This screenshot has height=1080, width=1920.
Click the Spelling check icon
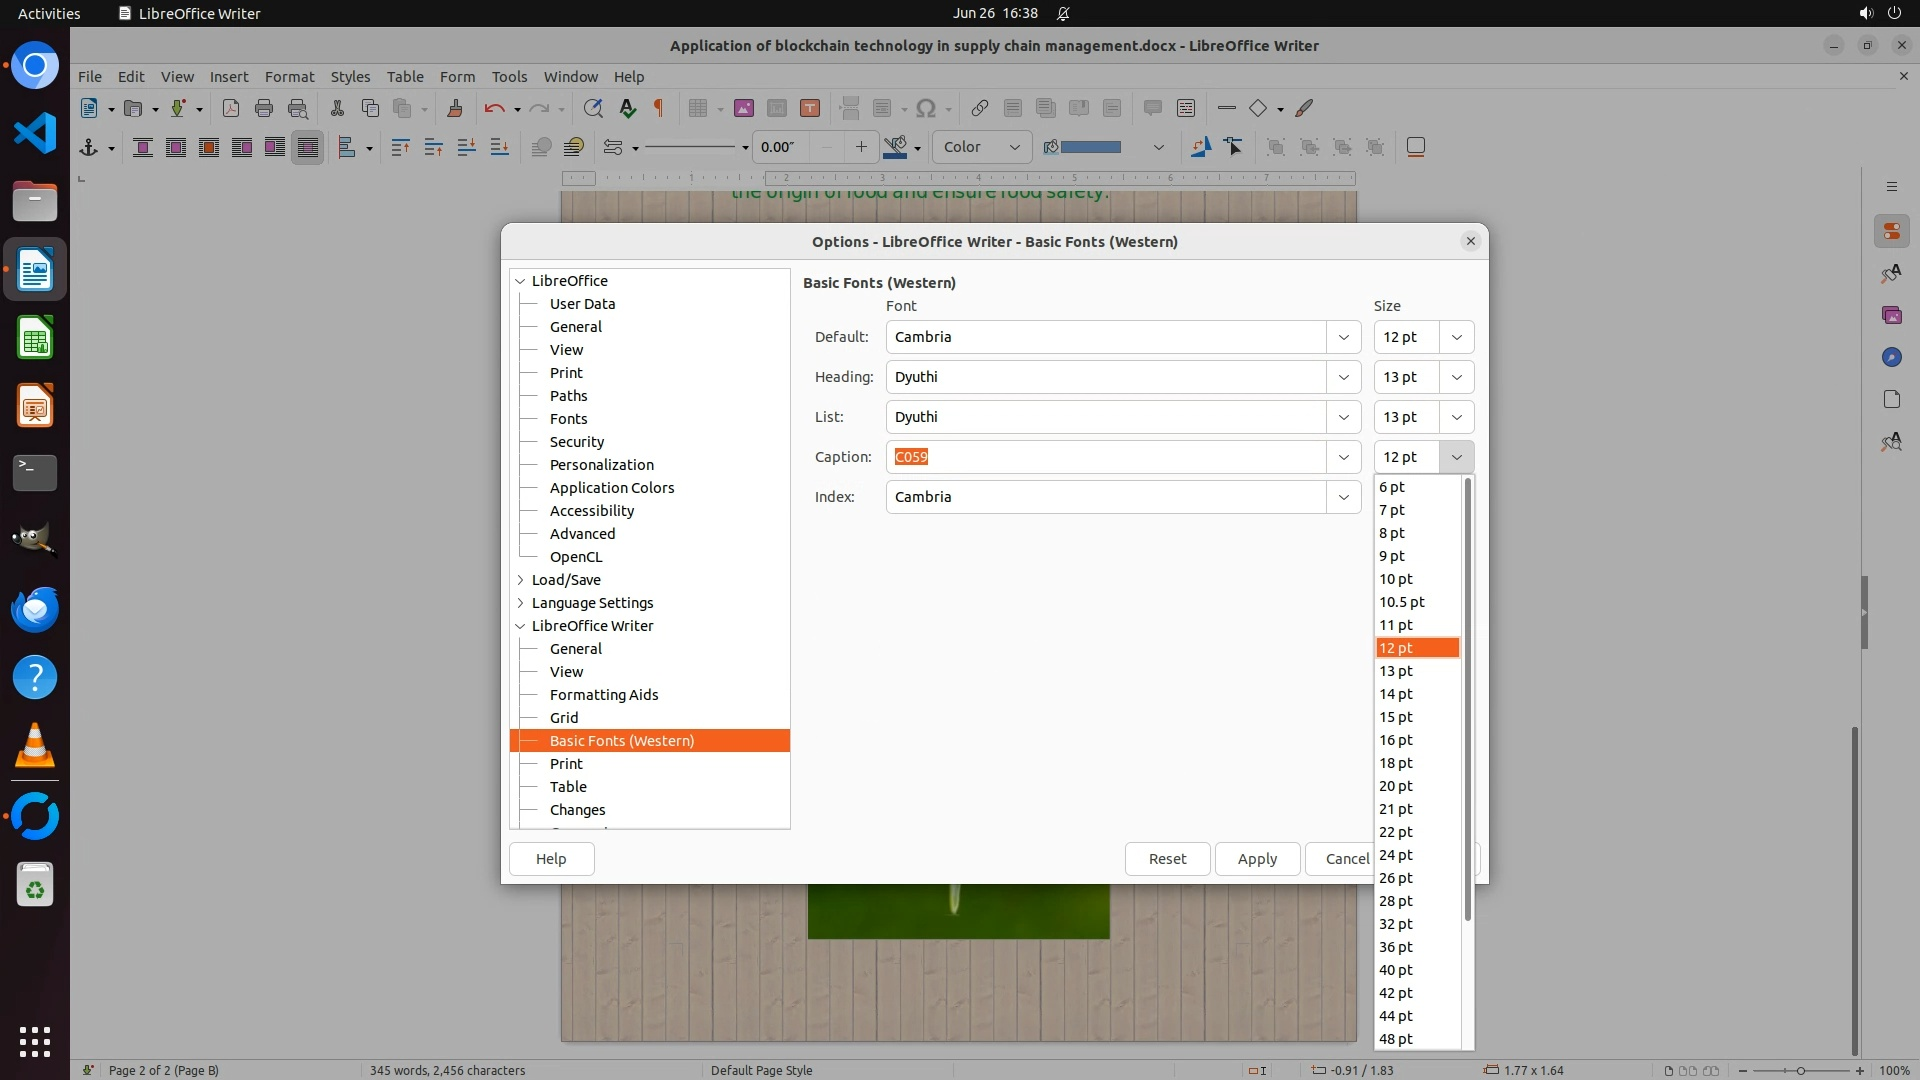[x=627, y=108]
